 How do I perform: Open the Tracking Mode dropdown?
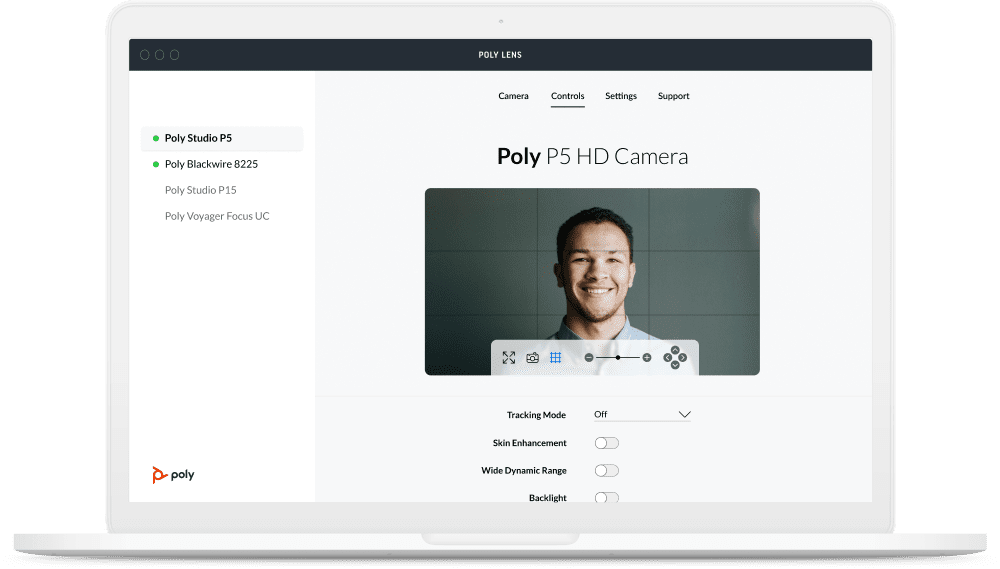(642, 415)
